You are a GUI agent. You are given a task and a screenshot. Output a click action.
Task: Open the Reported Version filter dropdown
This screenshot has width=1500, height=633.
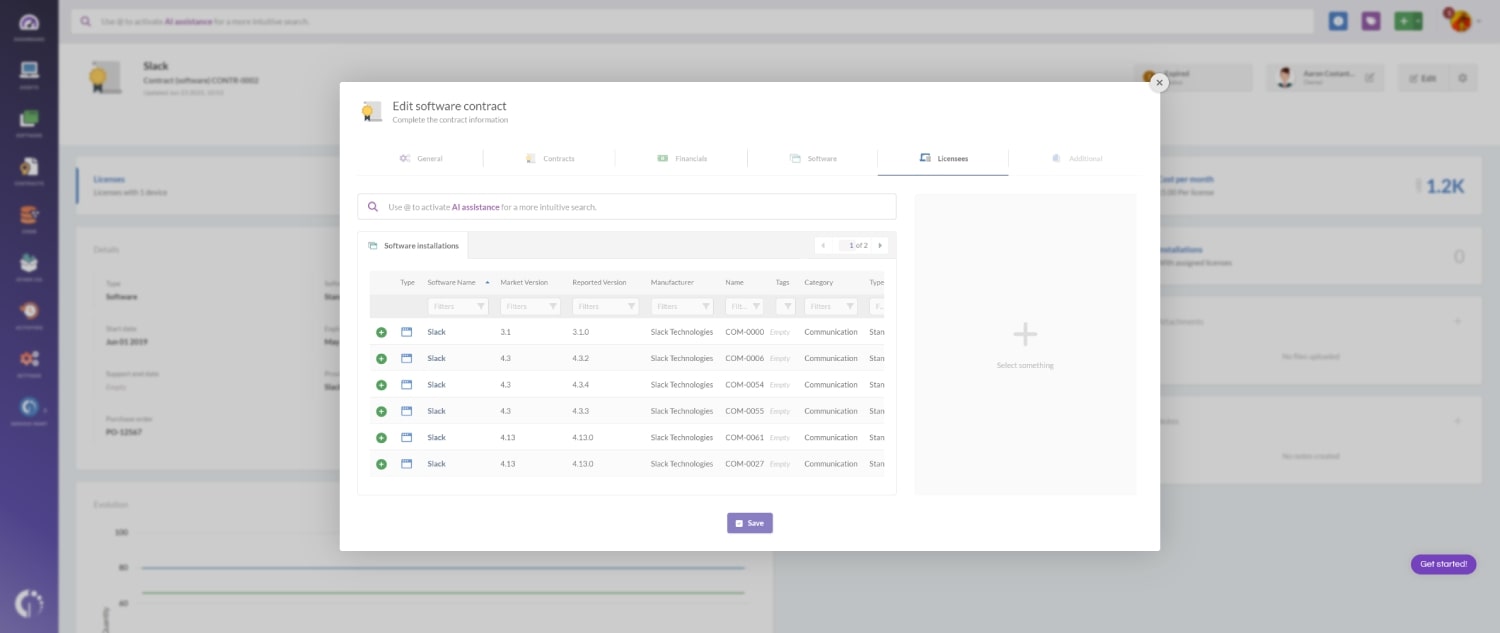[x=605, y=306]
